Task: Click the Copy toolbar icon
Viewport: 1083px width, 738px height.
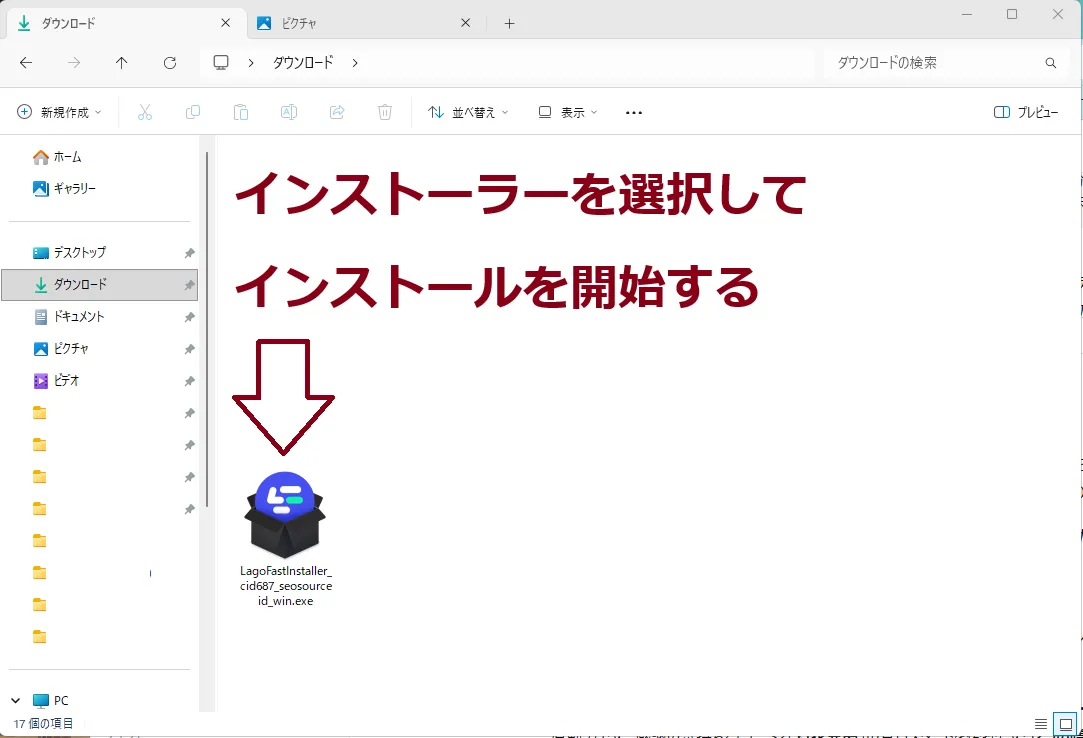Action: (x=193, y=112)
